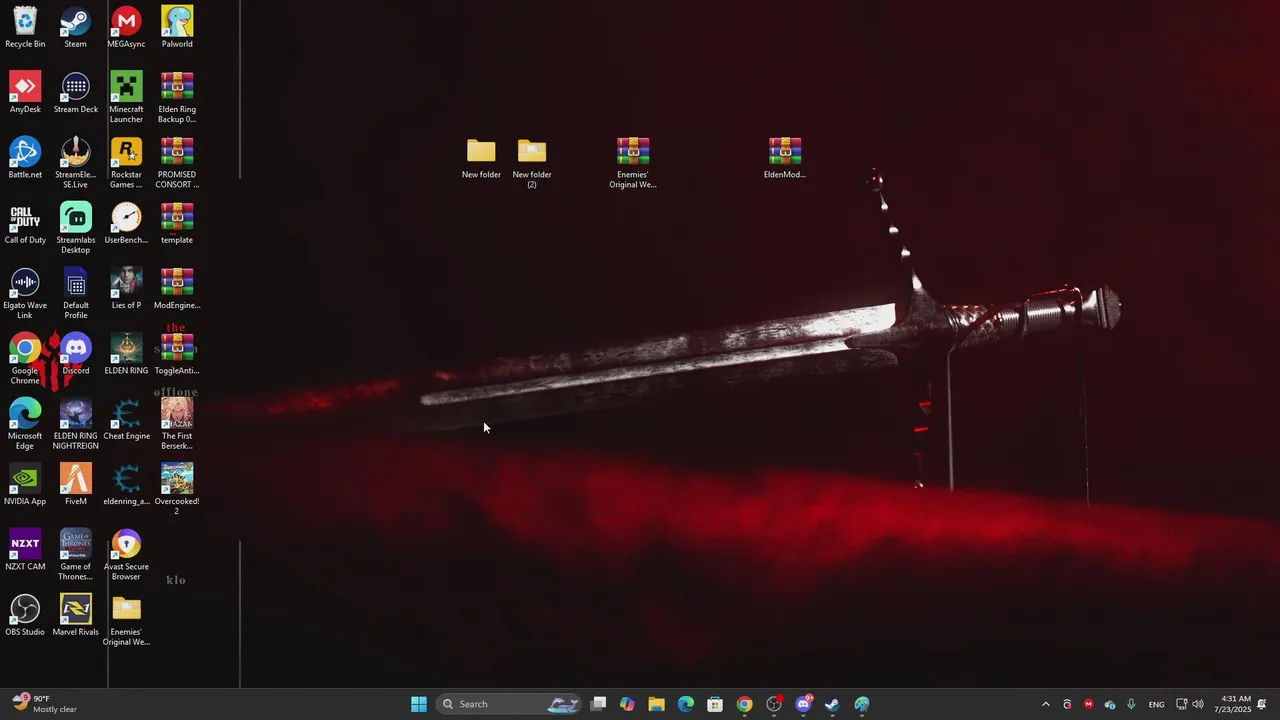
Task: Select the eldenring_a Cheat Engine file
Action: (126, 484)
